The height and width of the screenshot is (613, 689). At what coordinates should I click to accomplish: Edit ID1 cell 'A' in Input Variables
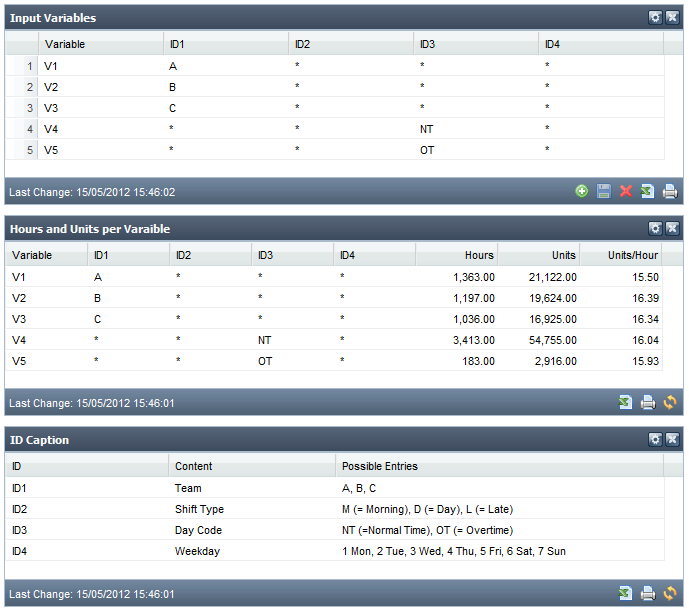click(x=226, y=66)
